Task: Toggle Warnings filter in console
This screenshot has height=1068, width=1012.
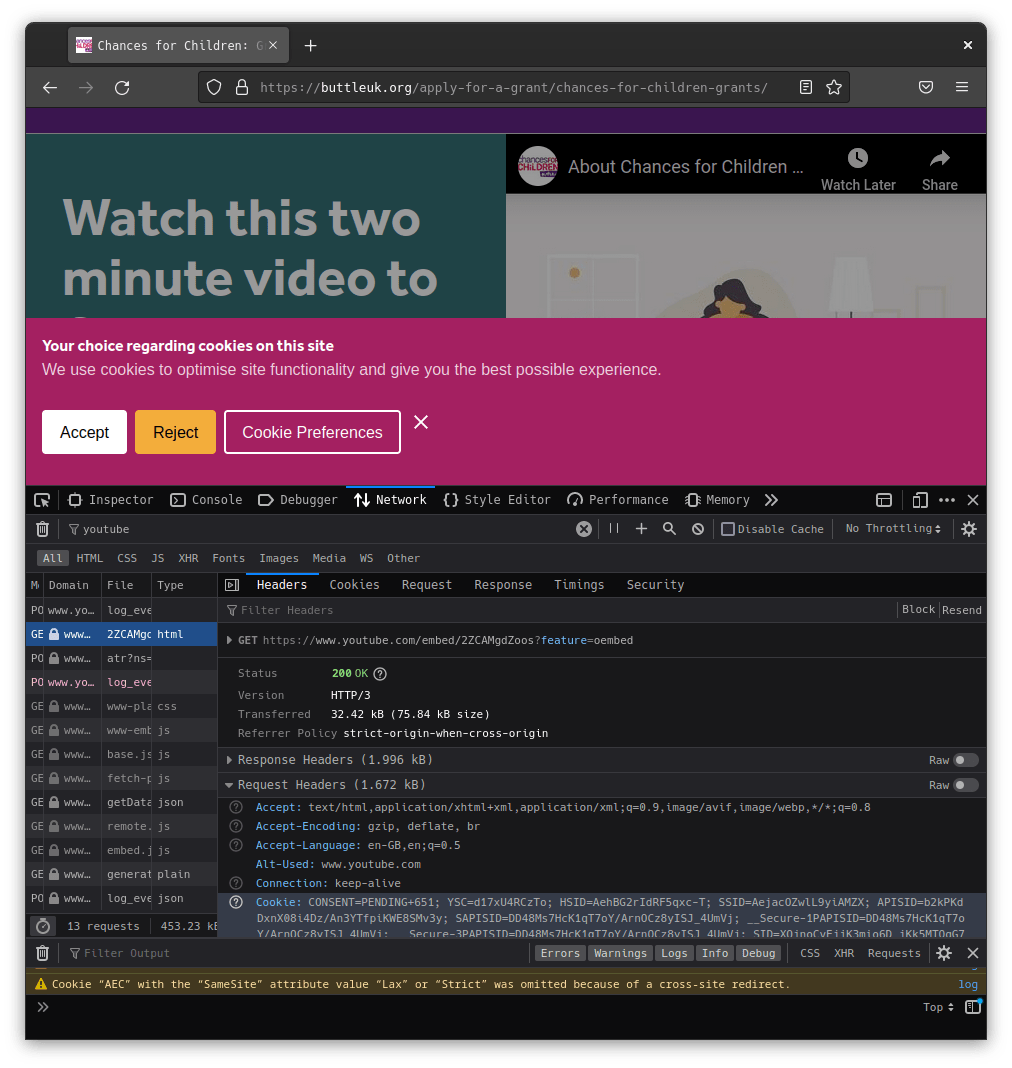Action: click(x=620, y=954)
